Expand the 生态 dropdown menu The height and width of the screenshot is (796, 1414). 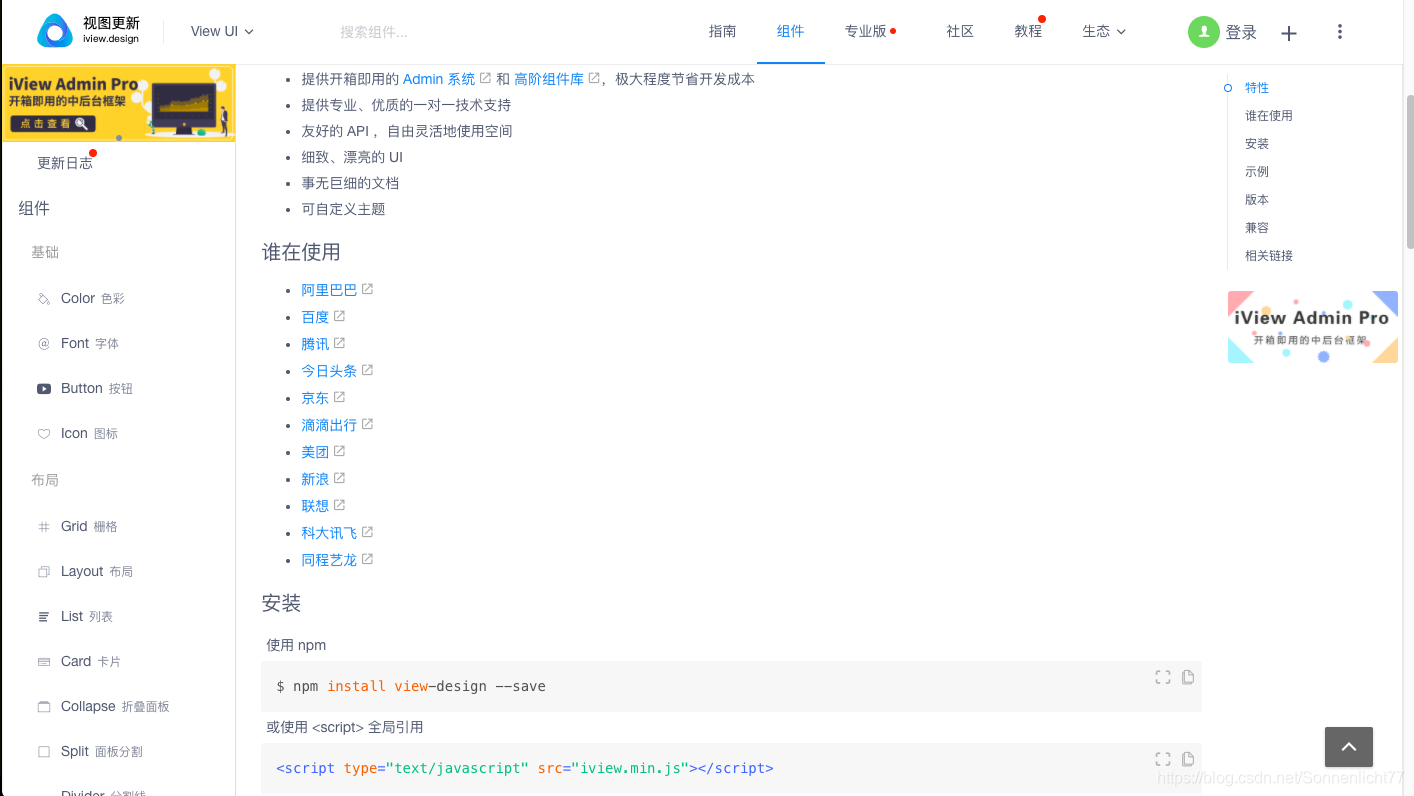point(1104,31)
